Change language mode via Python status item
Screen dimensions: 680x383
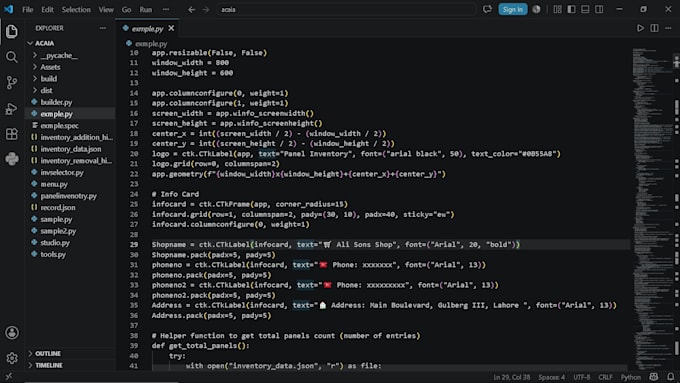tap(631, 377)
